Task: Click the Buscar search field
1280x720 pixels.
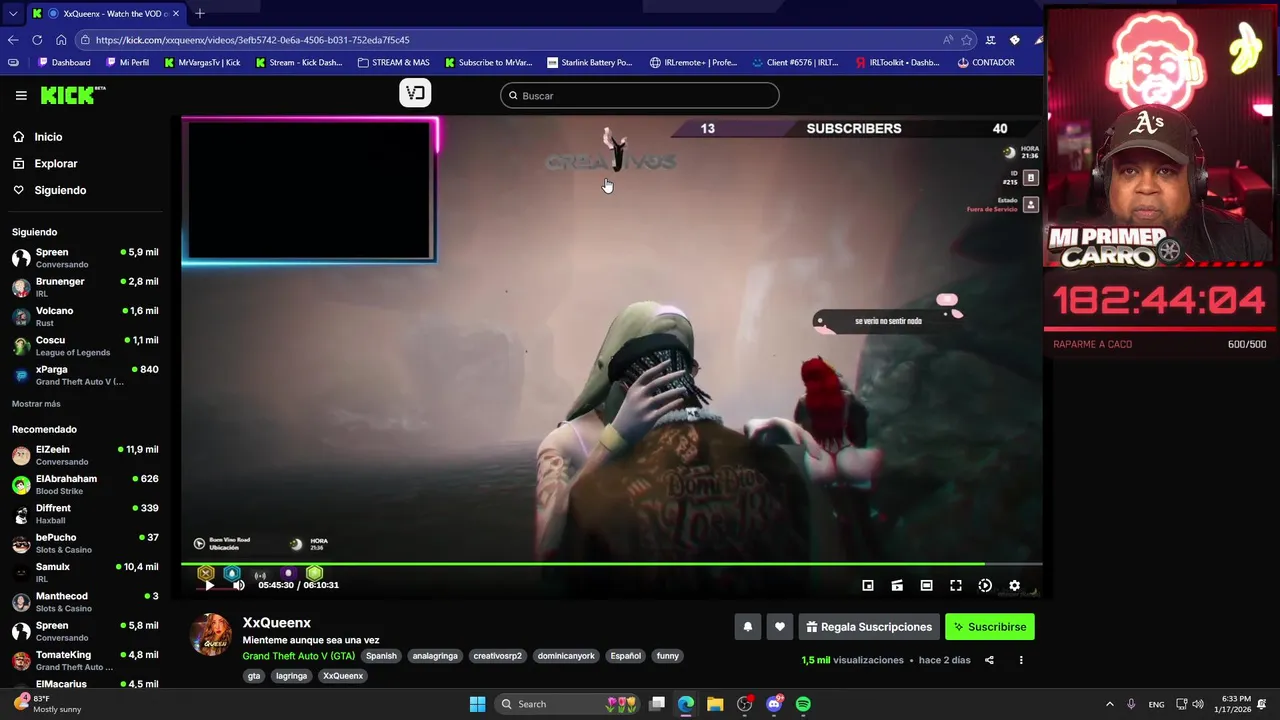Action: (640, 96)
